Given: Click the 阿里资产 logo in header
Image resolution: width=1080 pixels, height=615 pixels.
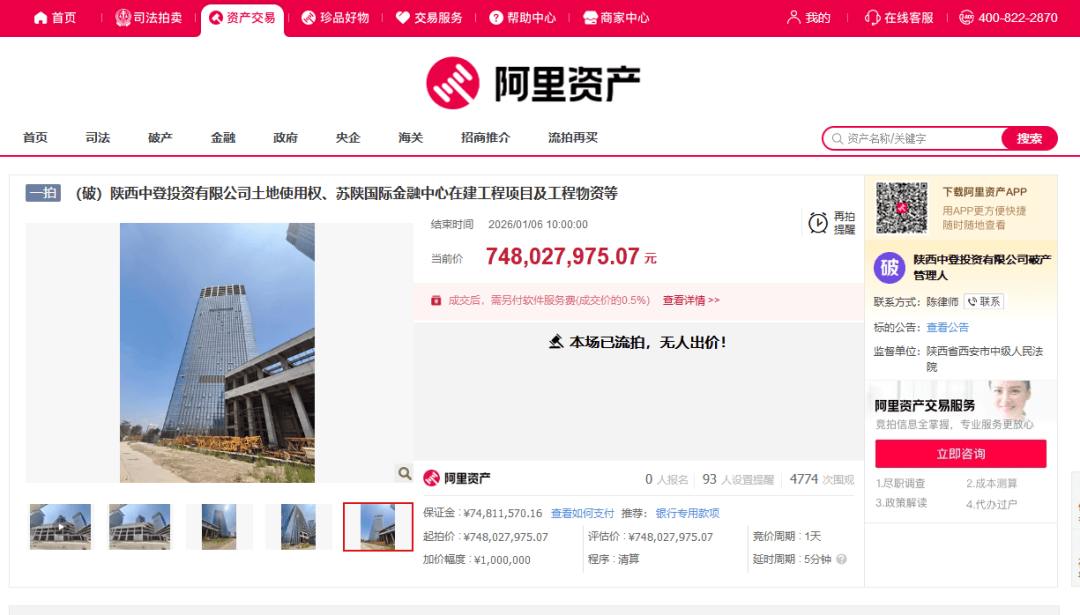Looking at the screenshot, I should point(532,83).
